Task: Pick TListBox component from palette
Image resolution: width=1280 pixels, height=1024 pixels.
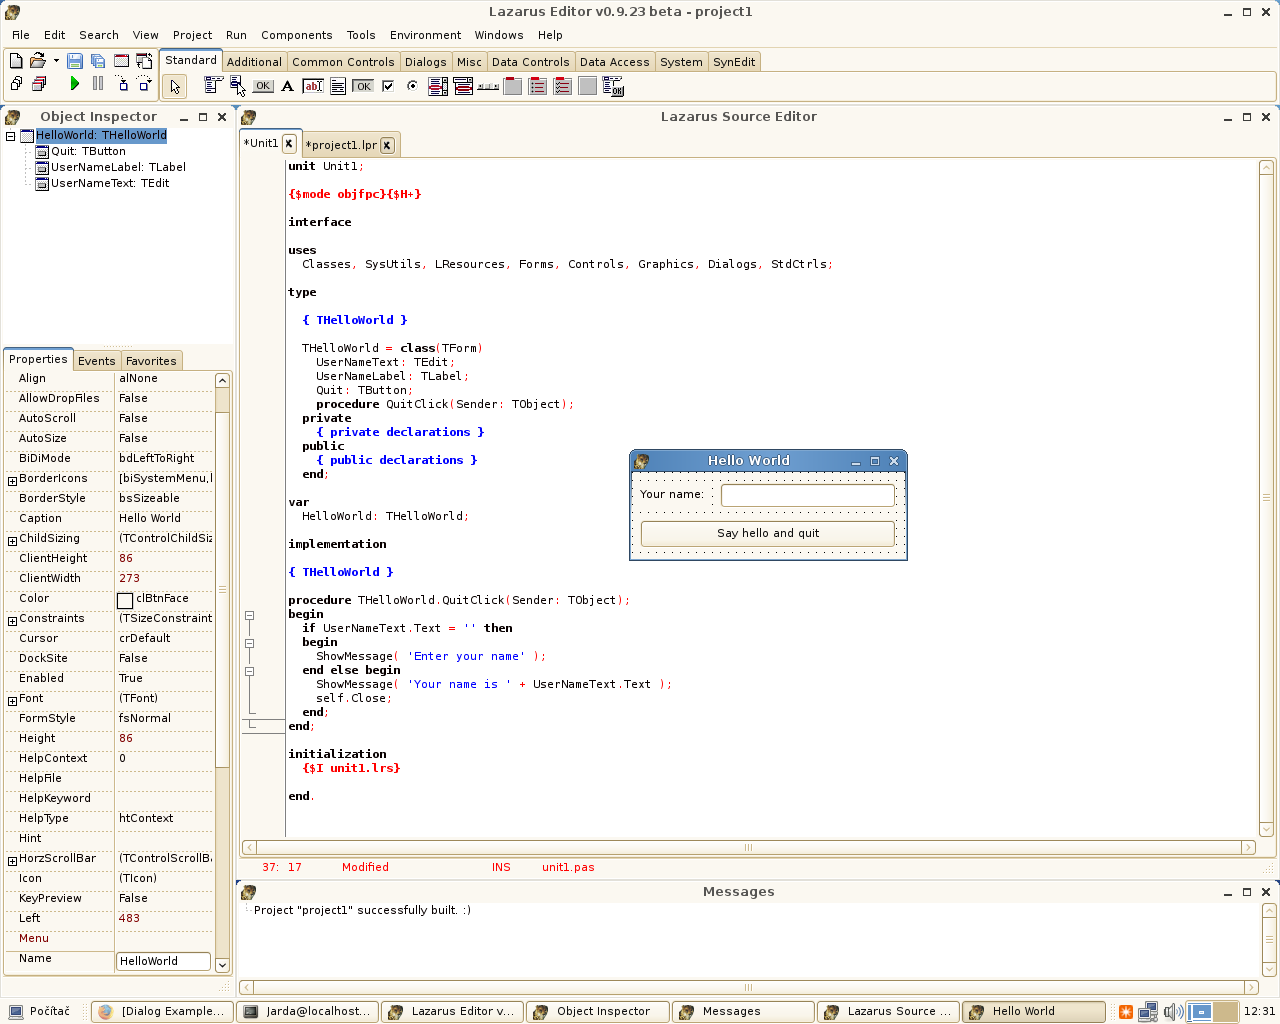Action: [438, 86]
